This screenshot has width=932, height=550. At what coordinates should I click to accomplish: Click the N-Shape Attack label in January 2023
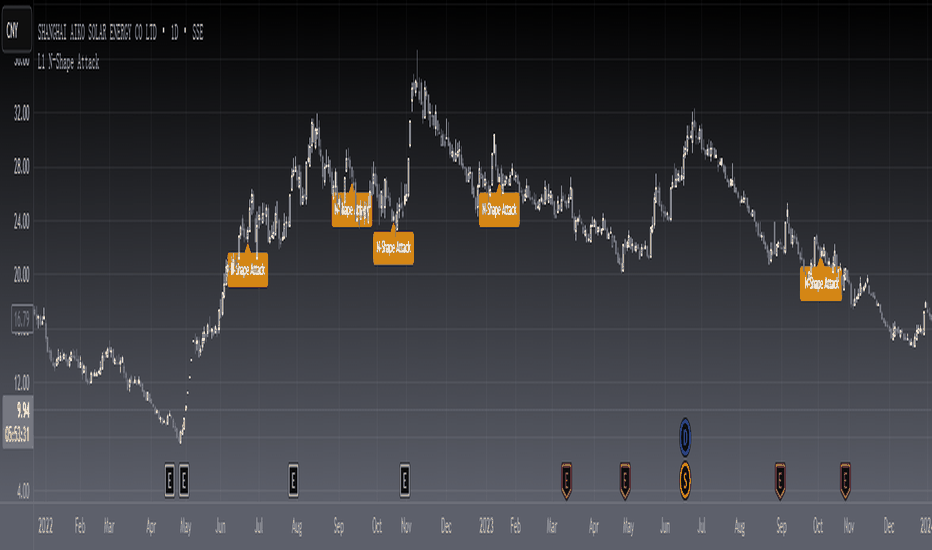(499, 209)
